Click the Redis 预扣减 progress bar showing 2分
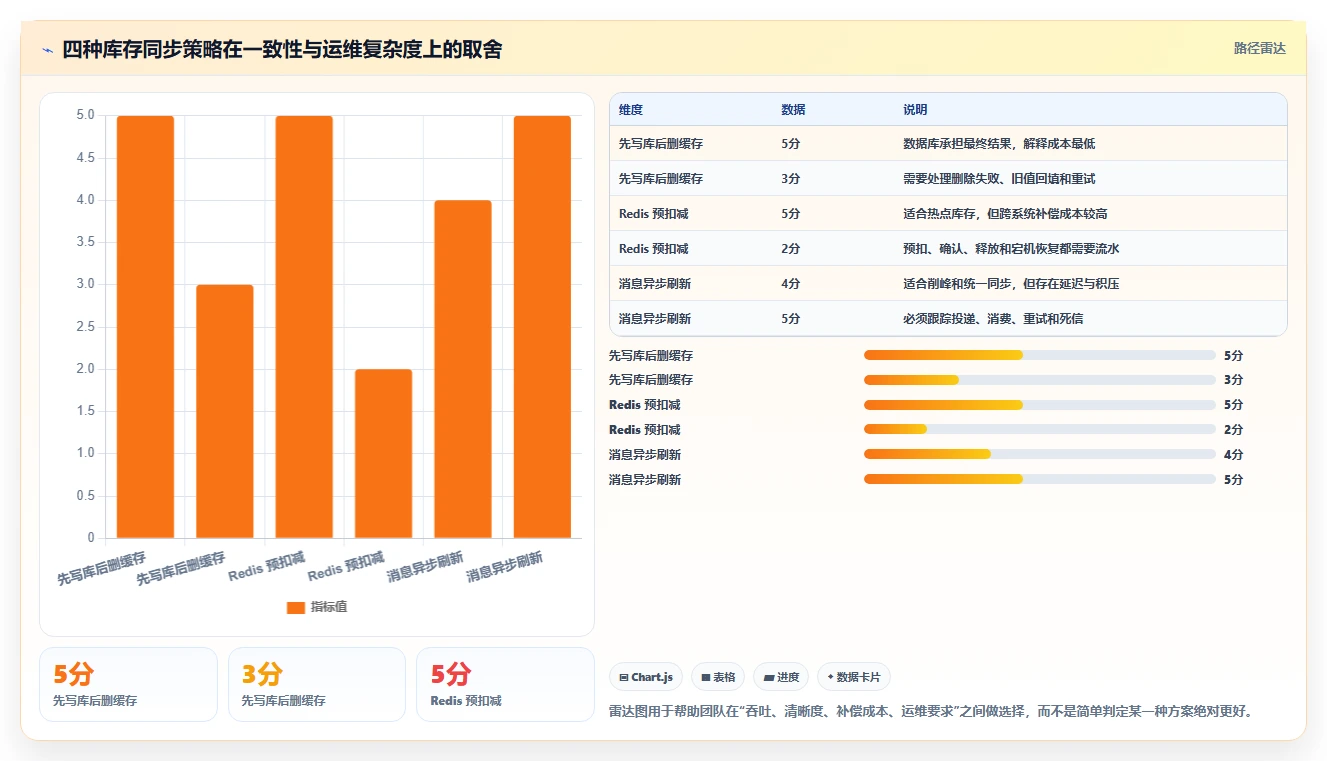Viewport: 1327px width, 761px height. pyautogui.click(x=1040, y=430)
